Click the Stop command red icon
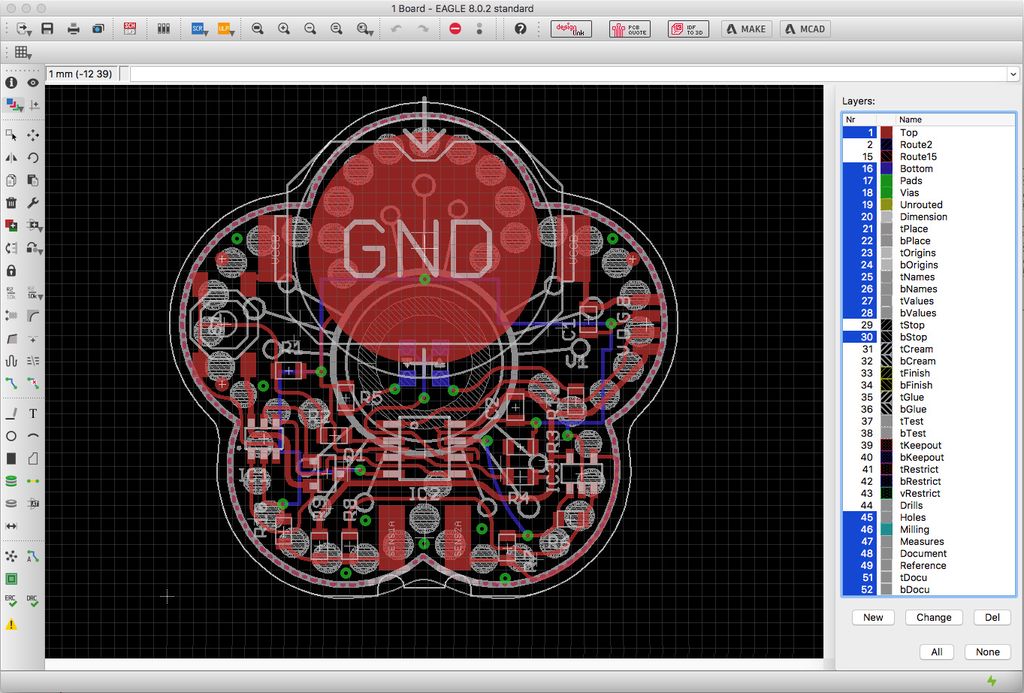This screenshot has height=693, width=1024. click(x=455, y=29)
